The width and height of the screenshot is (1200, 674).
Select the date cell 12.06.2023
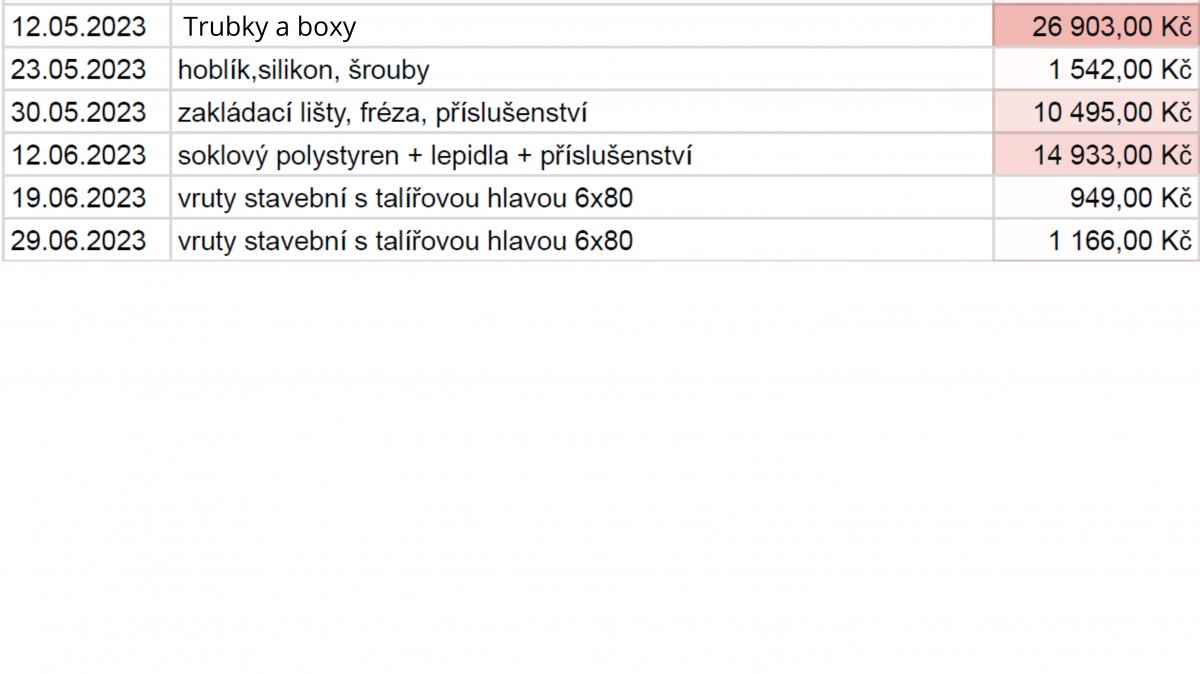pyautogui.click(x=87, y=155)
